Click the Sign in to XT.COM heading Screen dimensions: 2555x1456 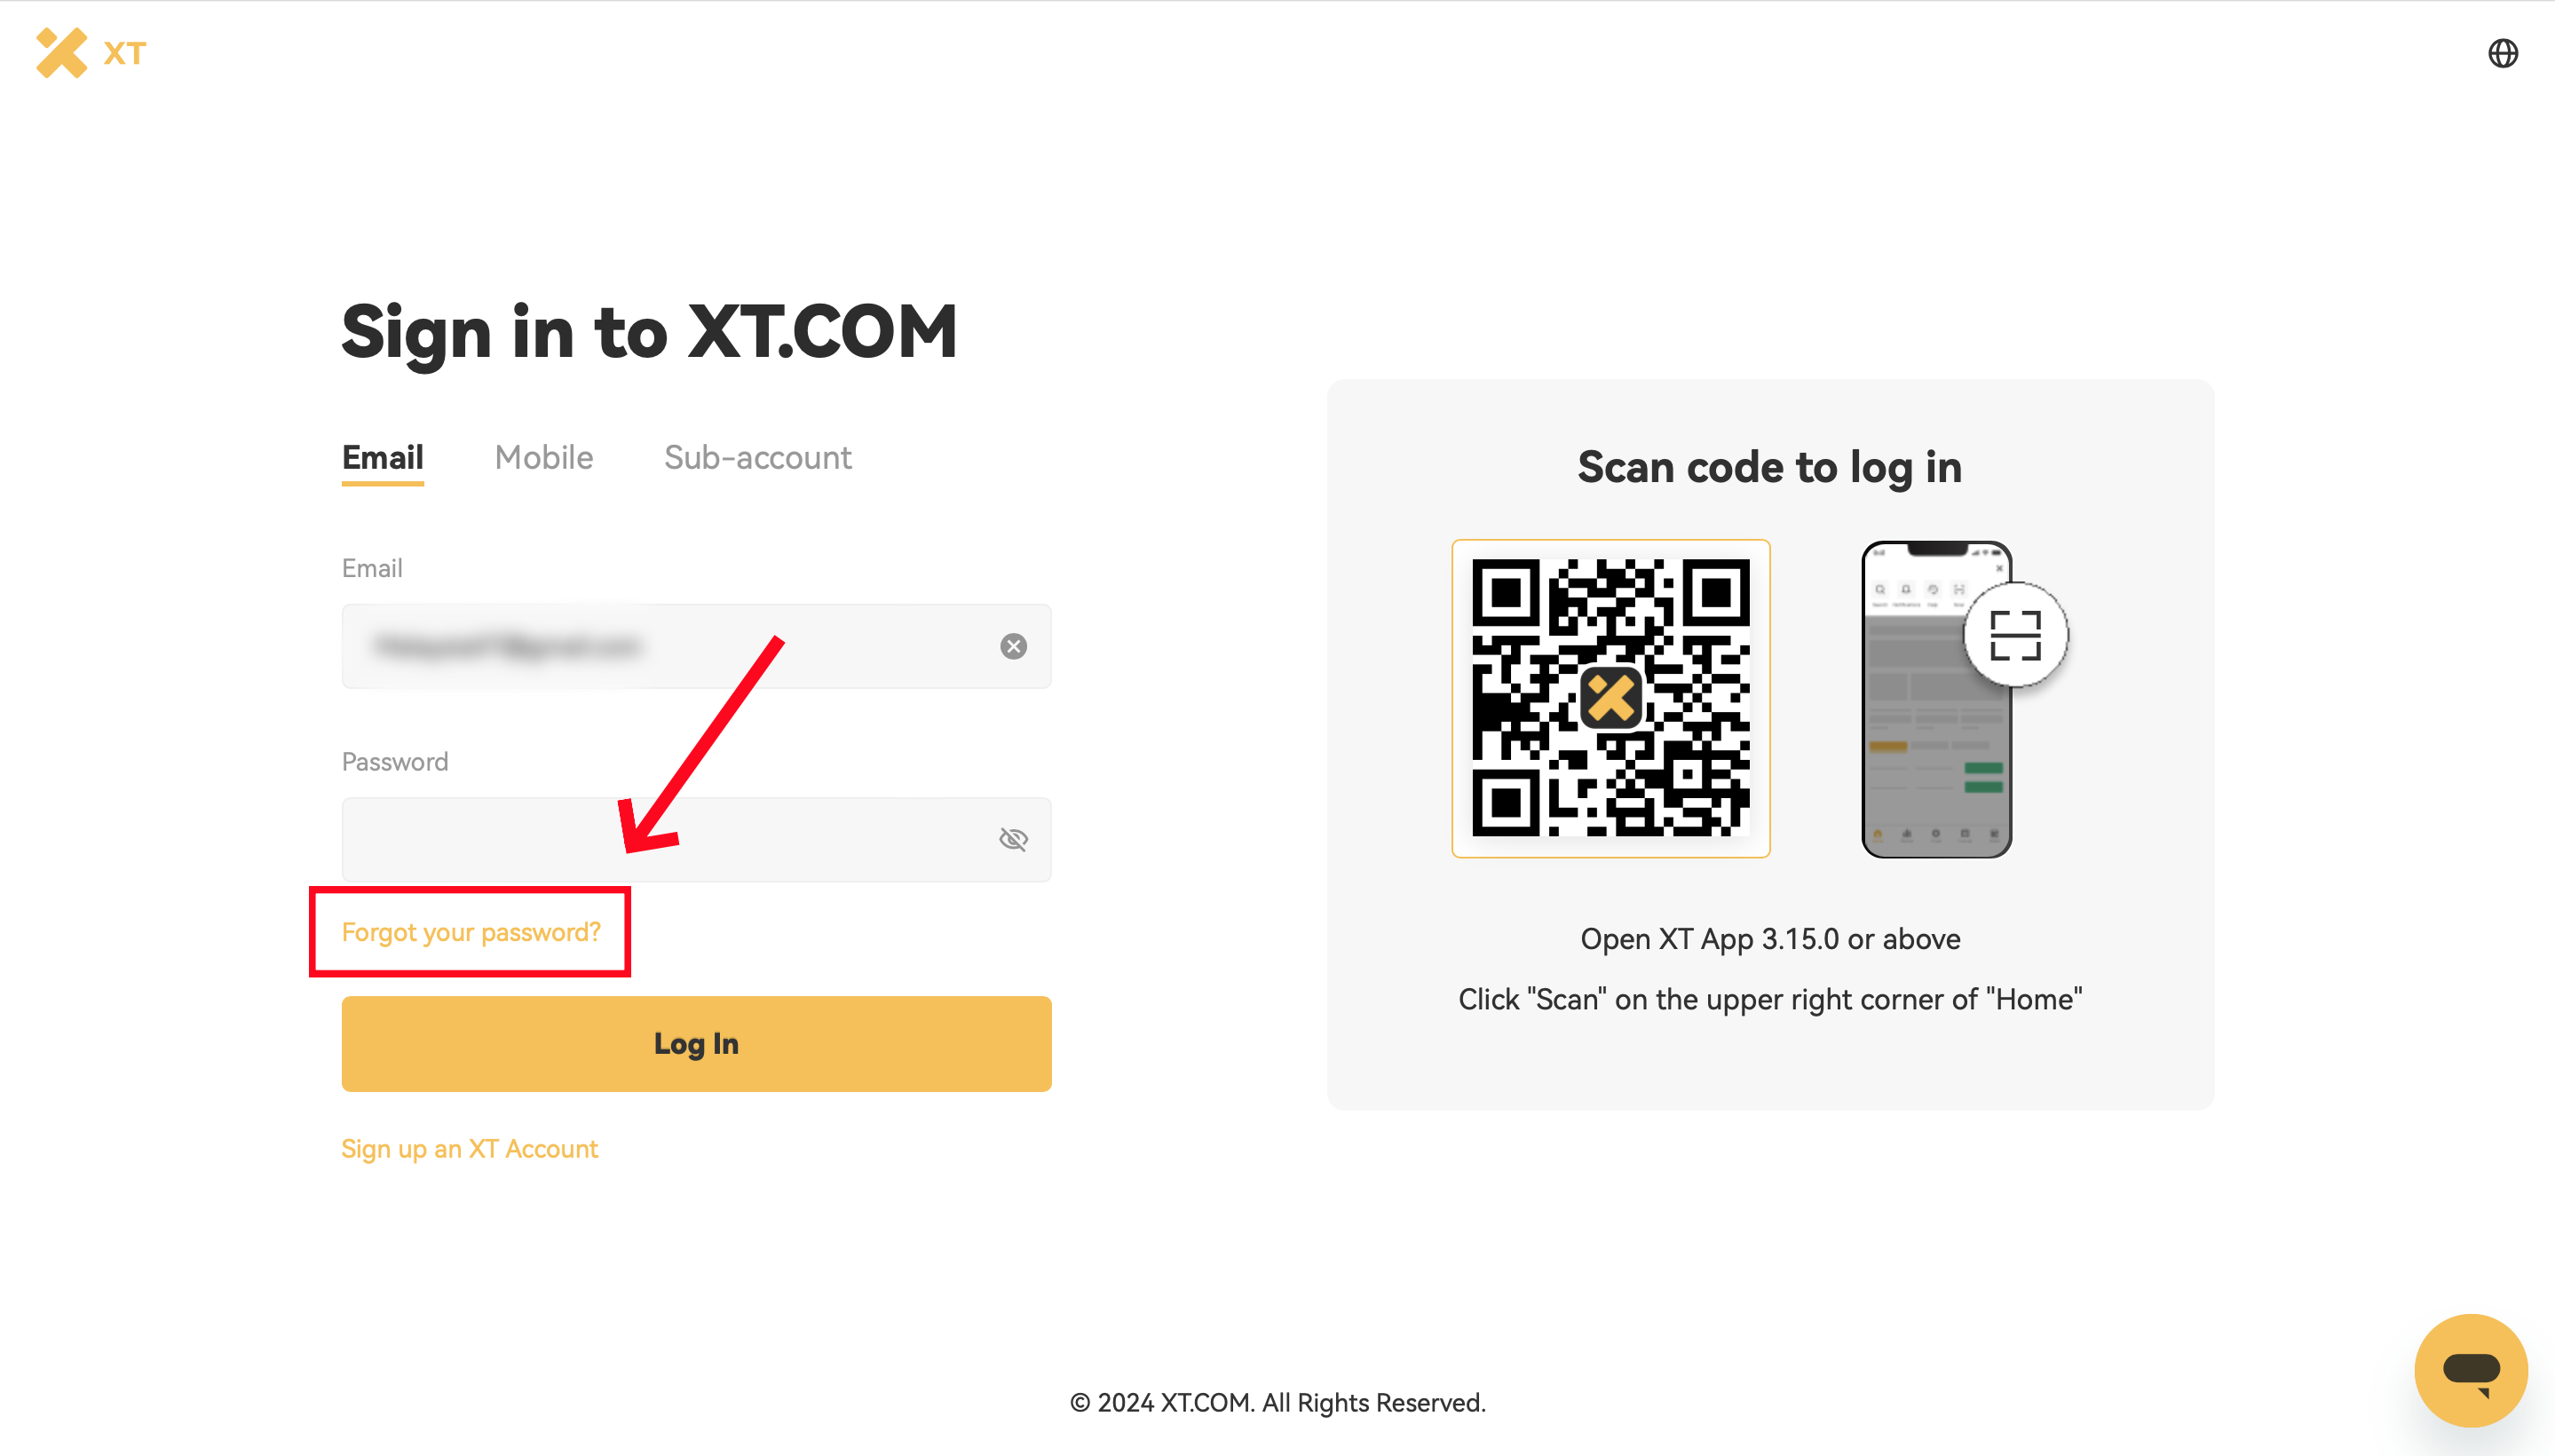pos(649,332)
